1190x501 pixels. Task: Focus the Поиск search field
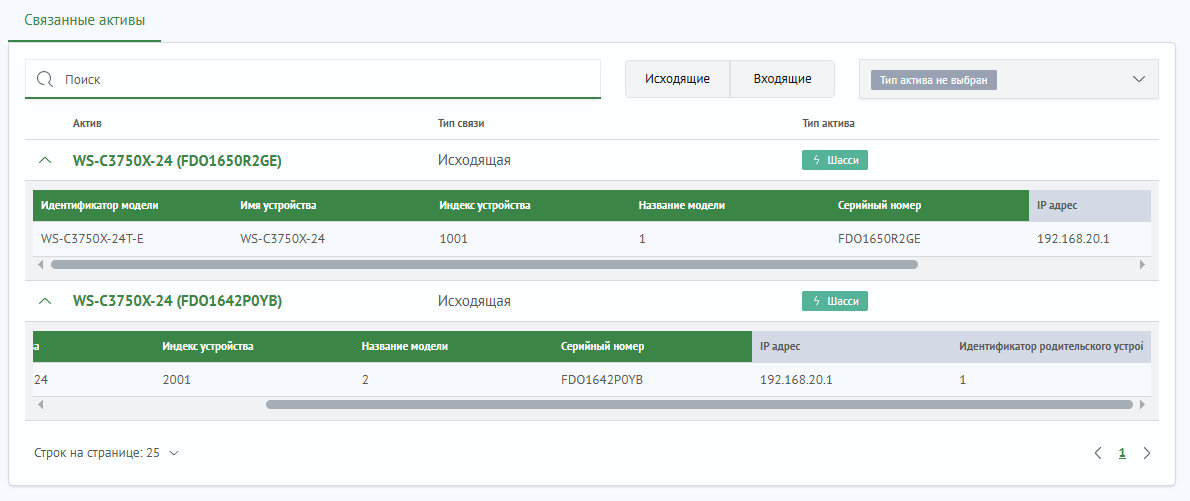(313, 79)
